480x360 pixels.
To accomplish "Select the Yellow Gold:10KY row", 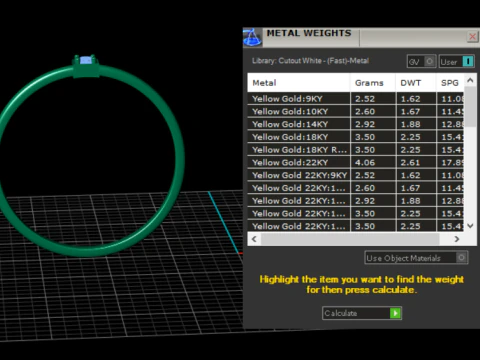I will coord(355,112).
